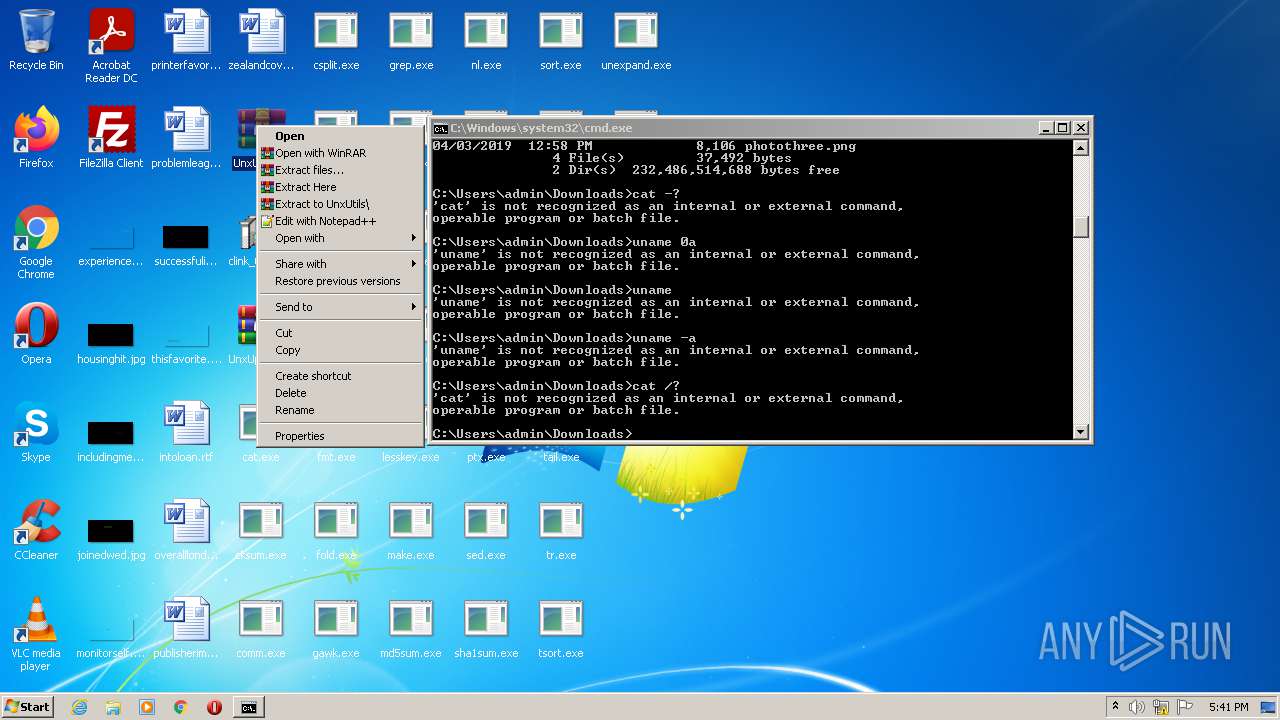Select csplit.exe file on desktop
Viewport: 1280px width, 720px height.
point(336,40)
